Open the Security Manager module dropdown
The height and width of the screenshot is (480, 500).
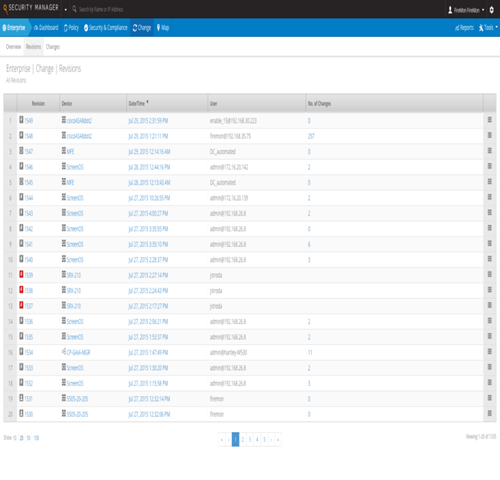pos(65,9)
